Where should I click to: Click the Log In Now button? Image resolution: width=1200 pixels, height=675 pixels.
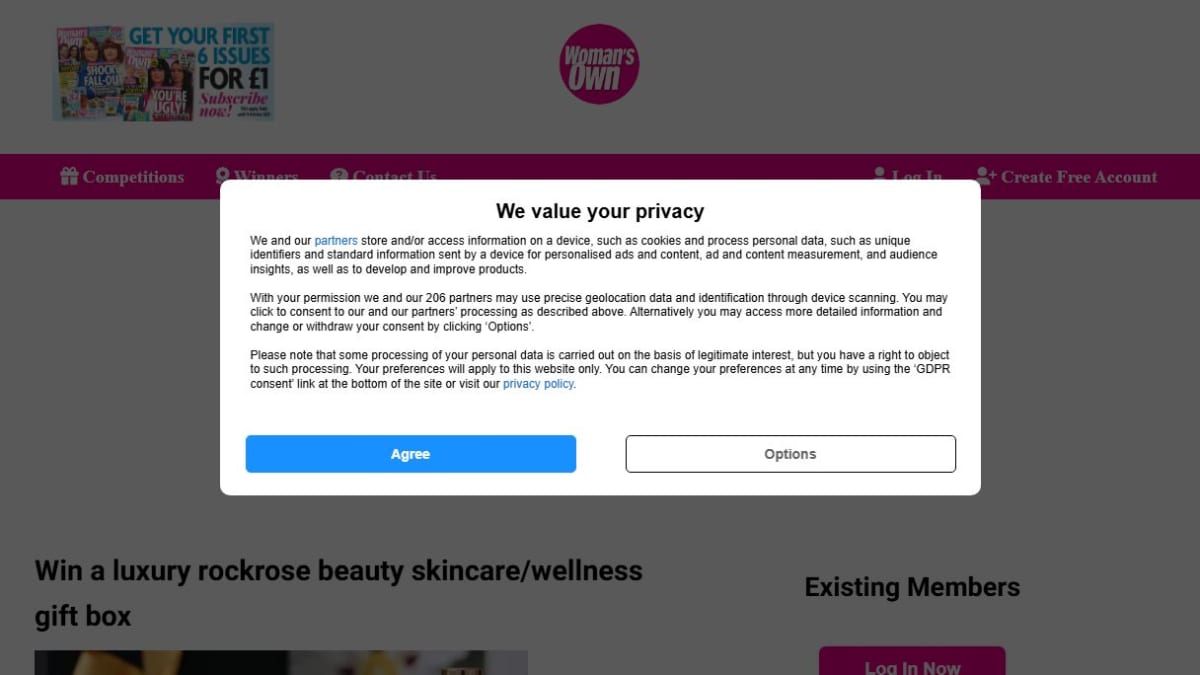(912, 662)
